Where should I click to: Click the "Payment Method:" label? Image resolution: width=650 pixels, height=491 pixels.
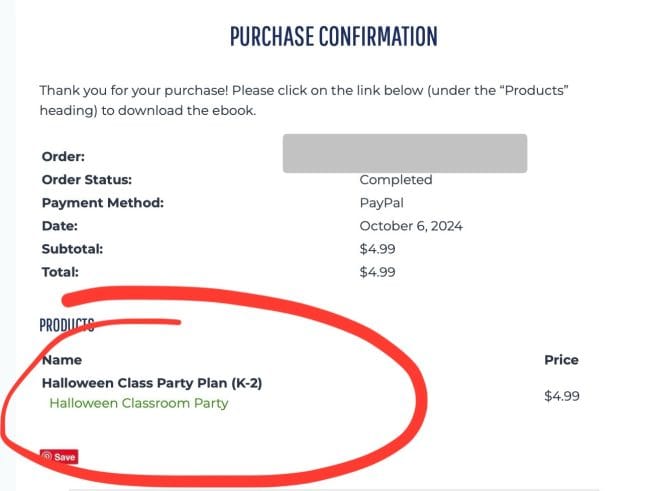tap(102, 203)
